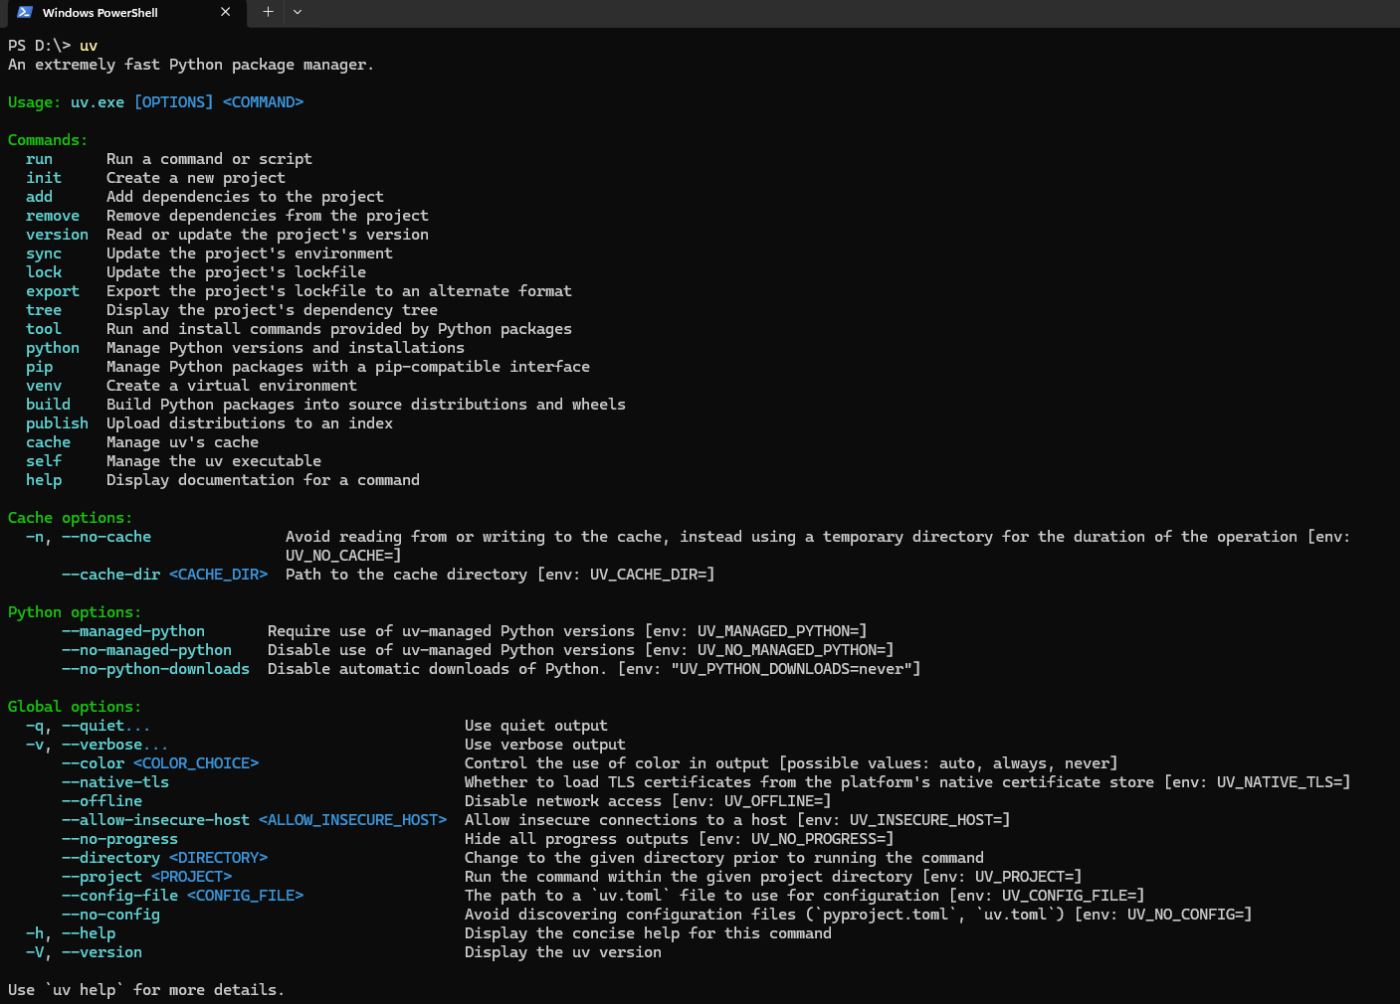Click the '[OPTIONS]' usage placeholder
The height and width of the screenshot is (1004, 1400).
(x=174, y=103)
